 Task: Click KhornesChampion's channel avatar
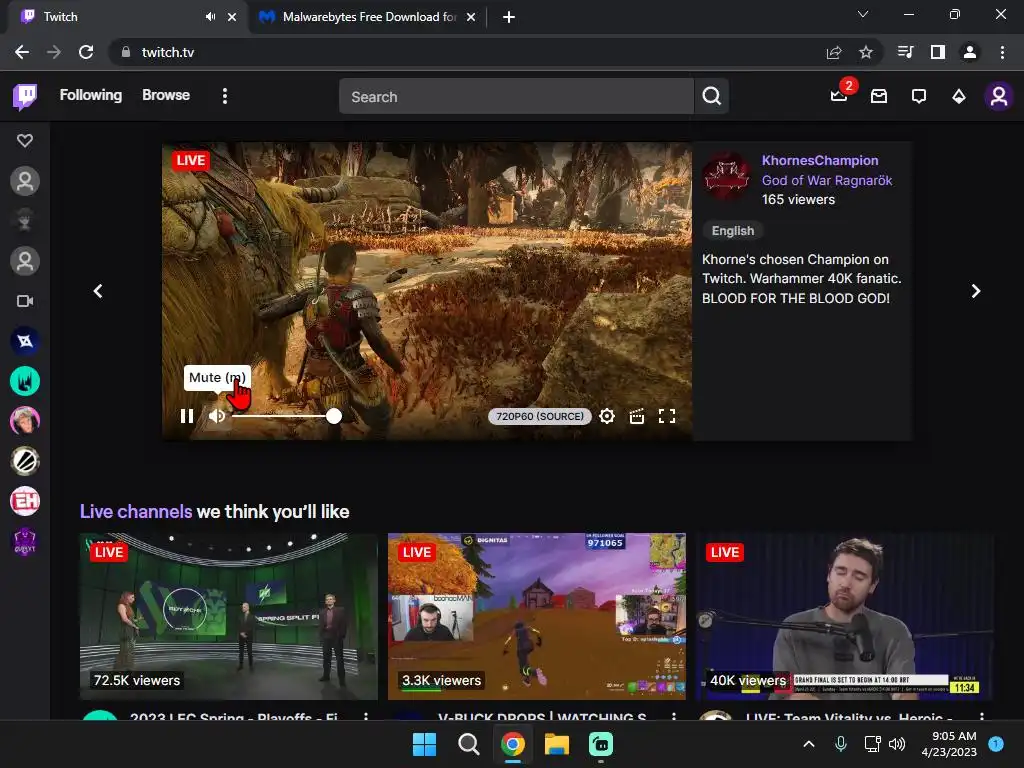[726, 177]
